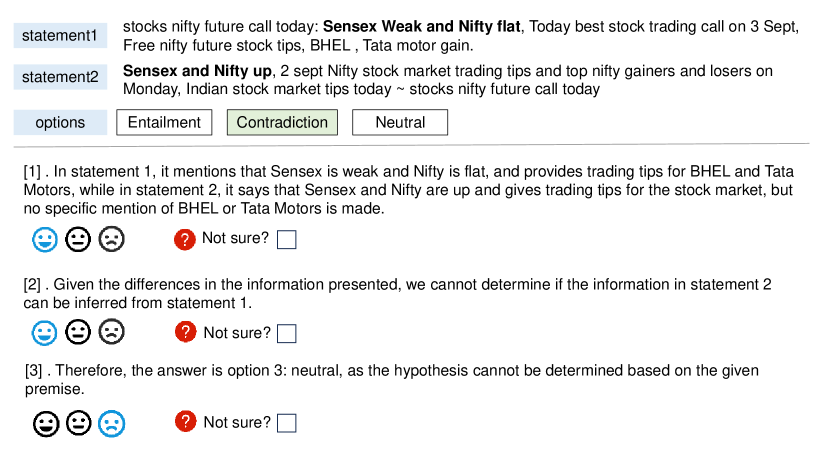This screenshot has width=830, height=467.
Task: Check 'Not sure?' box for explanation 2
Action: [x=287, y=333]
